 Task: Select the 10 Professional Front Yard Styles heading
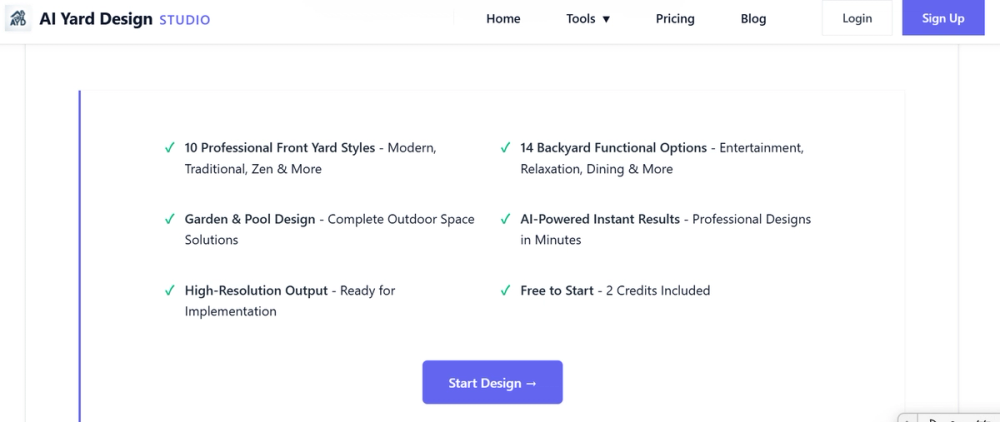pos(280,148)
